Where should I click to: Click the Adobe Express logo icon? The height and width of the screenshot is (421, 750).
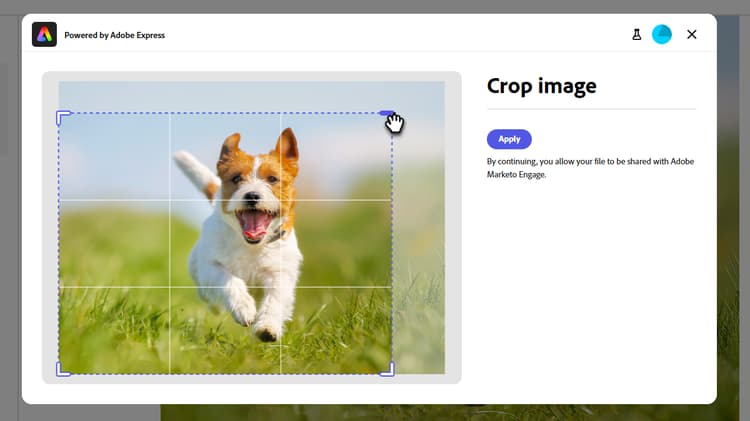pyautogui.click(x=44, y=34)
